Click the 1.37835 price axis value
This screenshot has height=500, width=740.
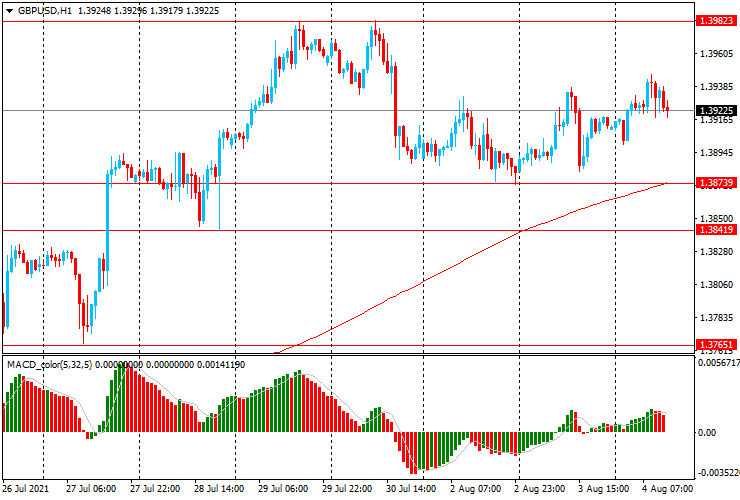click(x=717, y=318)
